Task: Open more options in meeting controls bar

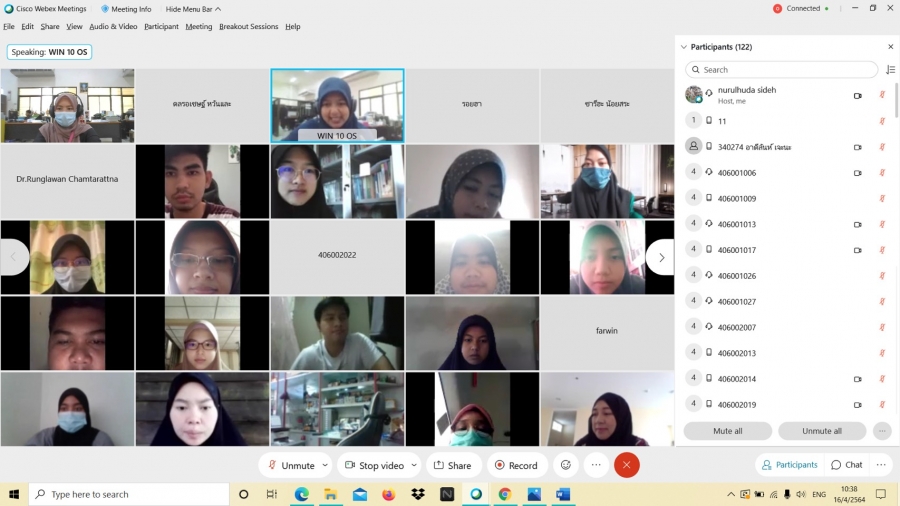Action: (596, 465)
